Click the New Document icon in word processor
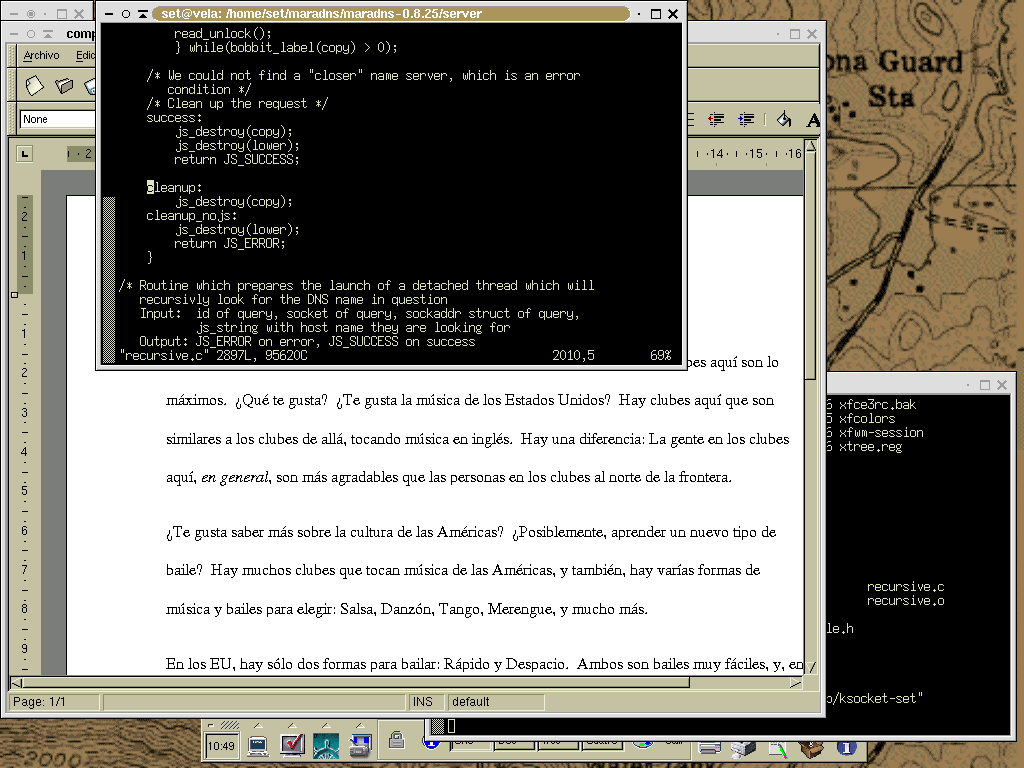The height and width of the screenshot is (768, 1024). [x=34, y=86]
